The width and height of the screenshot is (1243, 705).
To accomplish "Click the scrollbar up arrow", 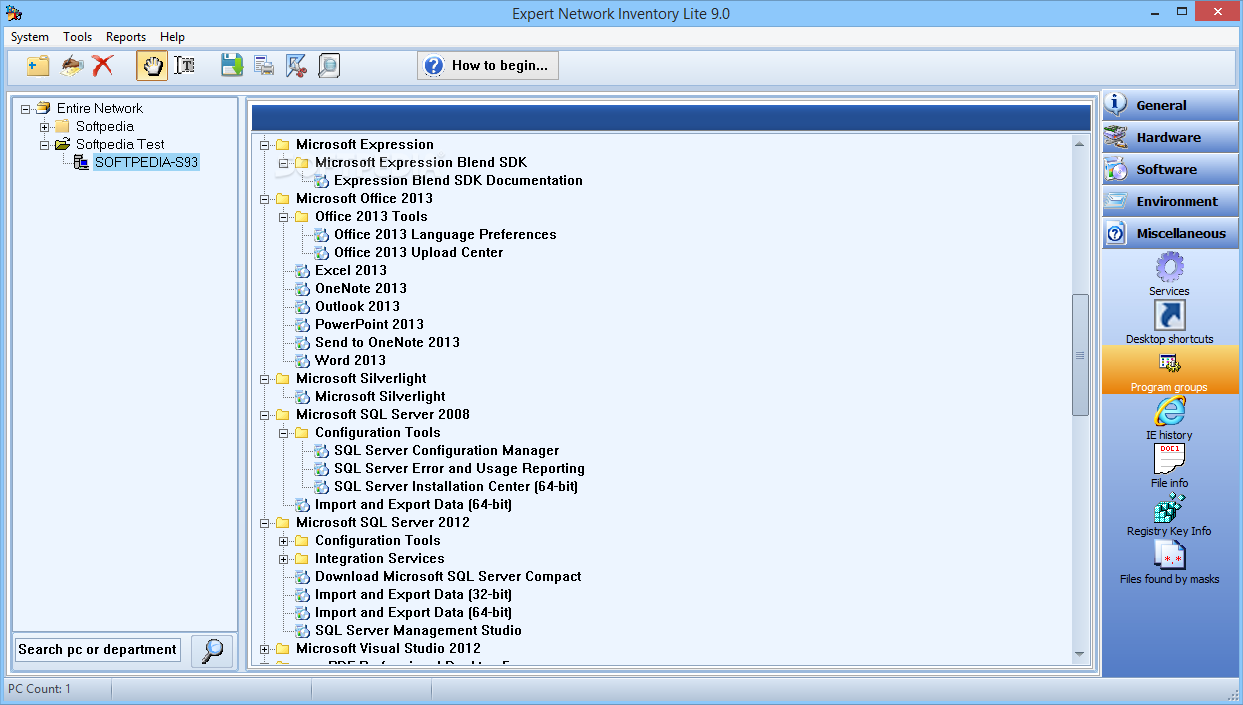I will (x=1080, y=144).
